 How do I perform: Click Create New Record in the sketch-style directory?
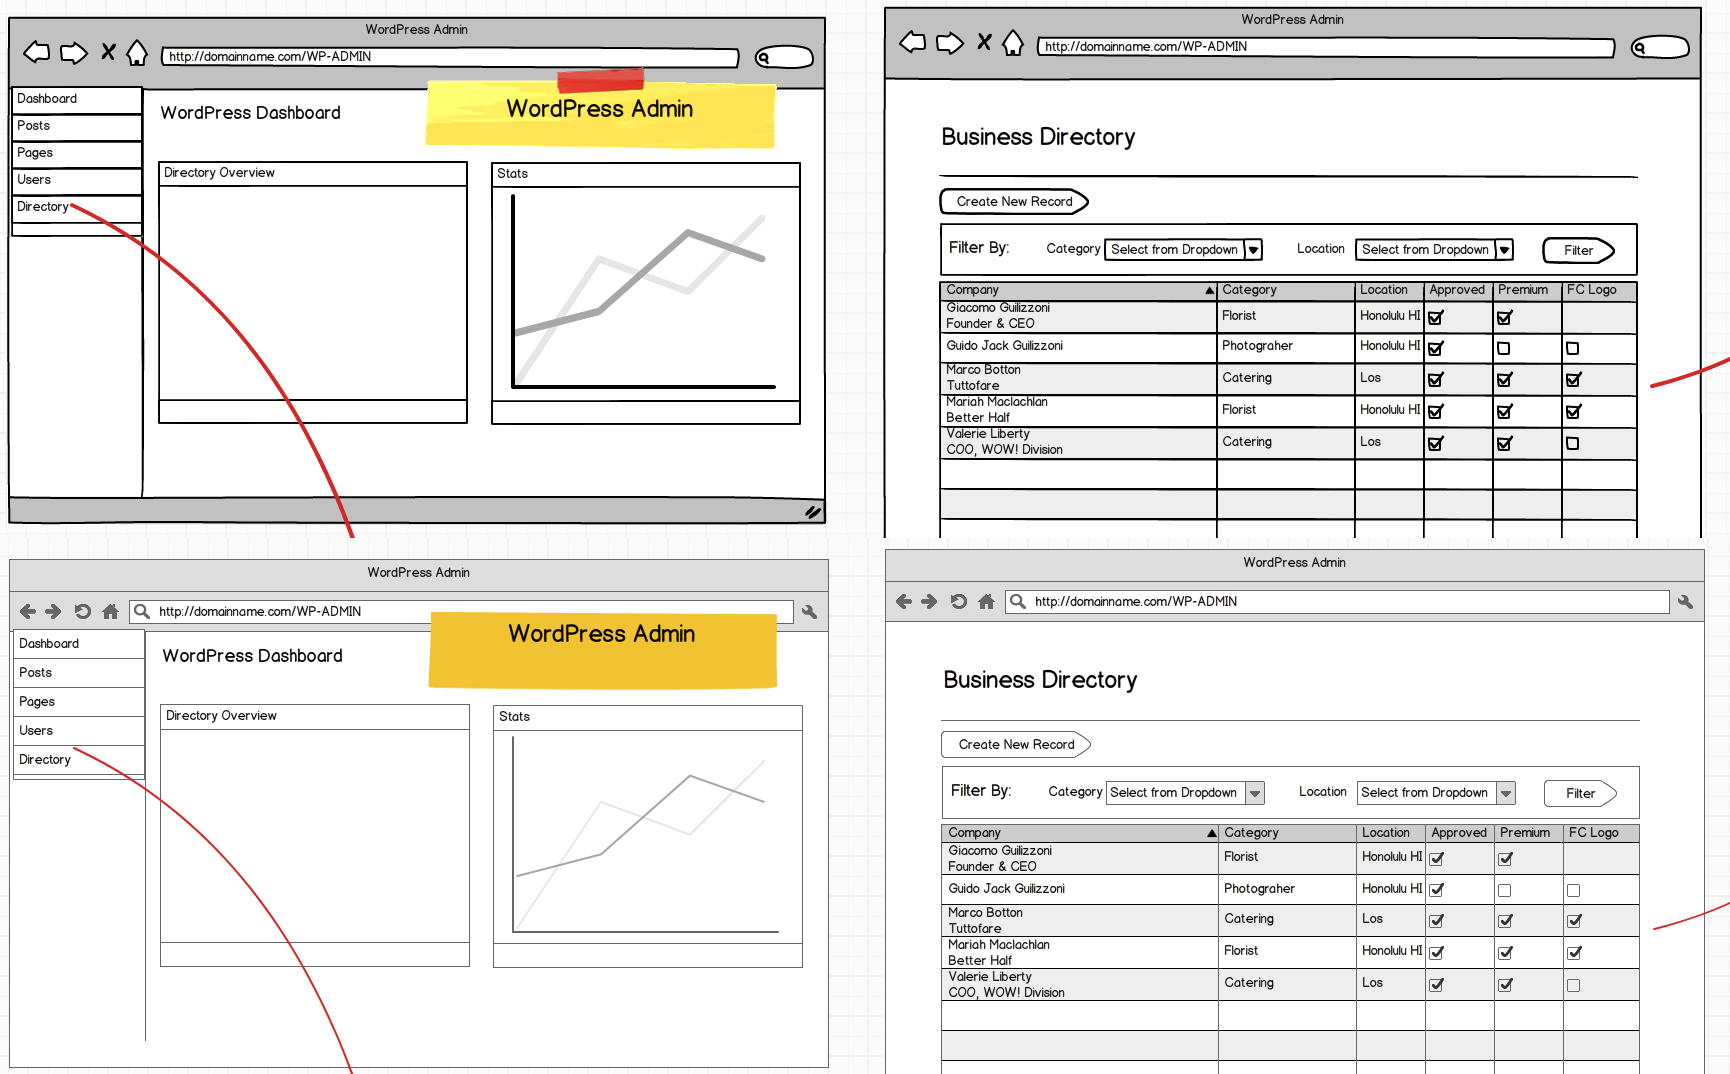(x=1014, y=202)
